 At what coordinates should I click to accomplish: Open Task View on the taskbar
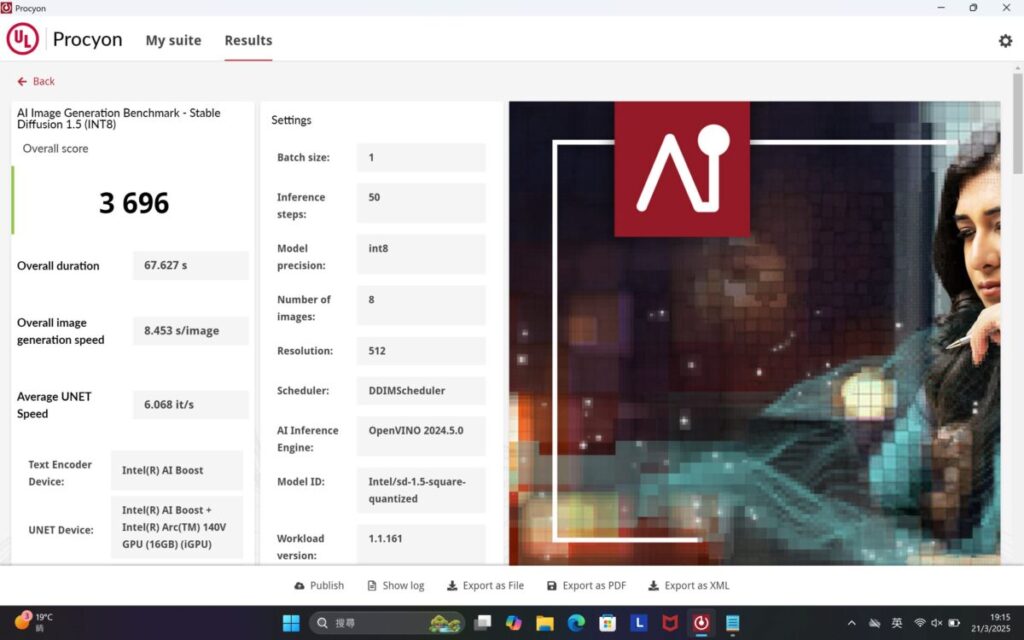[x=483, y=623]
